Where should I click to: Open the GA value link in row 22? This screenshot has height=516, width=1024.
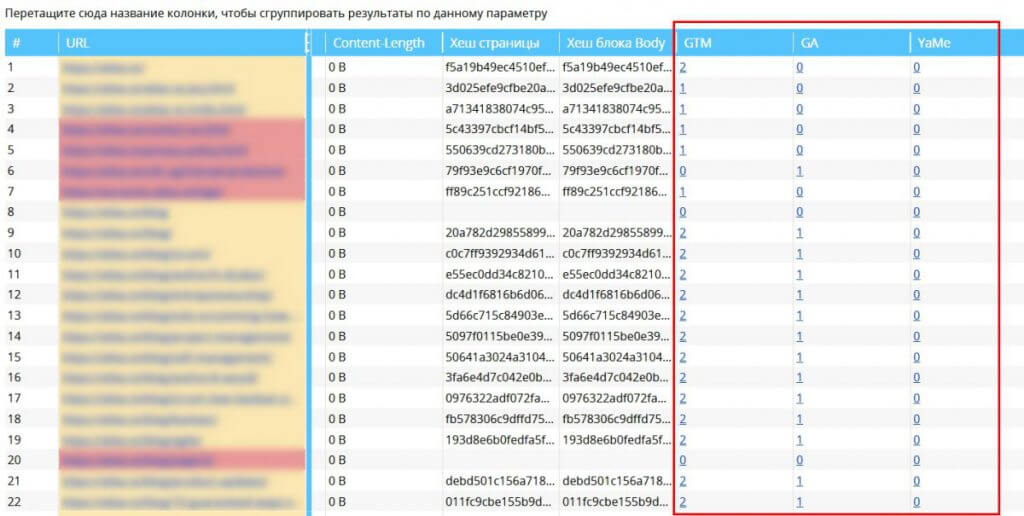tap(800, 502)
